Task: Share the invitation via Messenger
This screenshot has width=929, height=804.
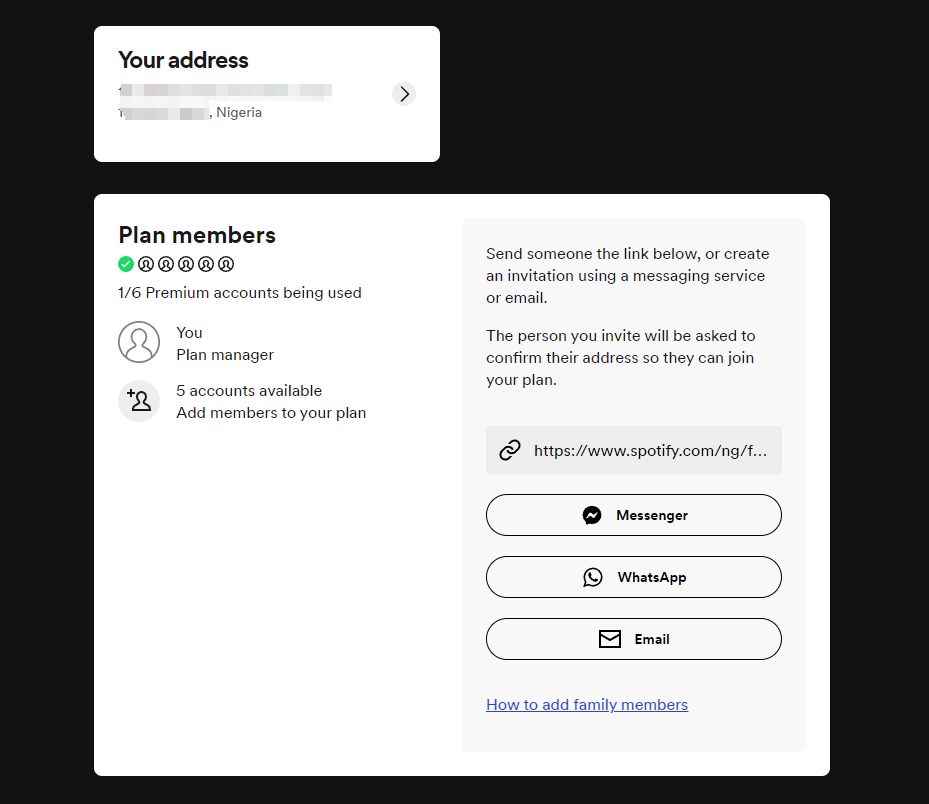Action: tap(633, 515)
